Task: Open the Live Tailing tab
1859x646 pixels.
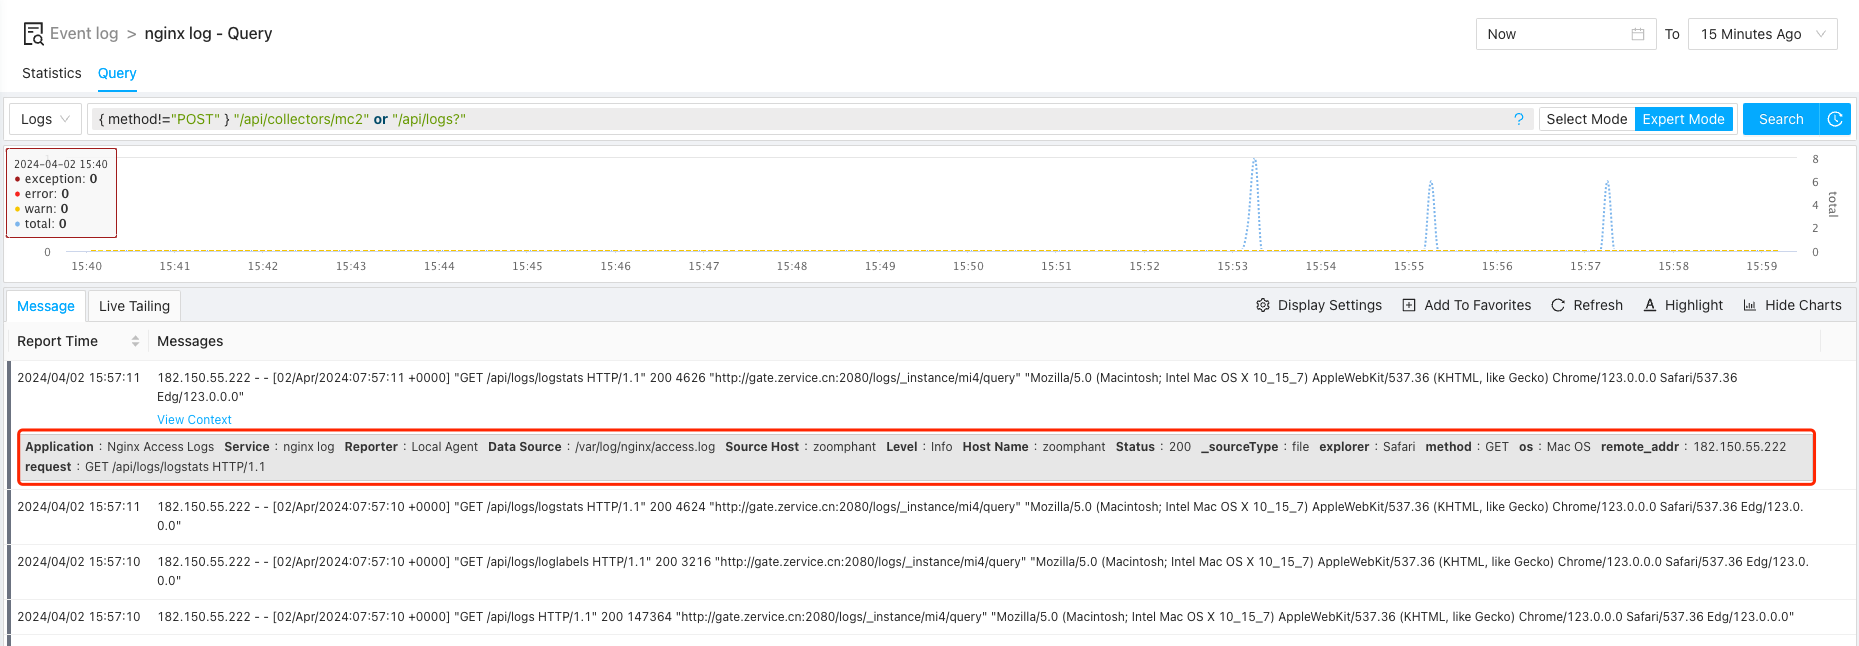Action: point(134,306)
